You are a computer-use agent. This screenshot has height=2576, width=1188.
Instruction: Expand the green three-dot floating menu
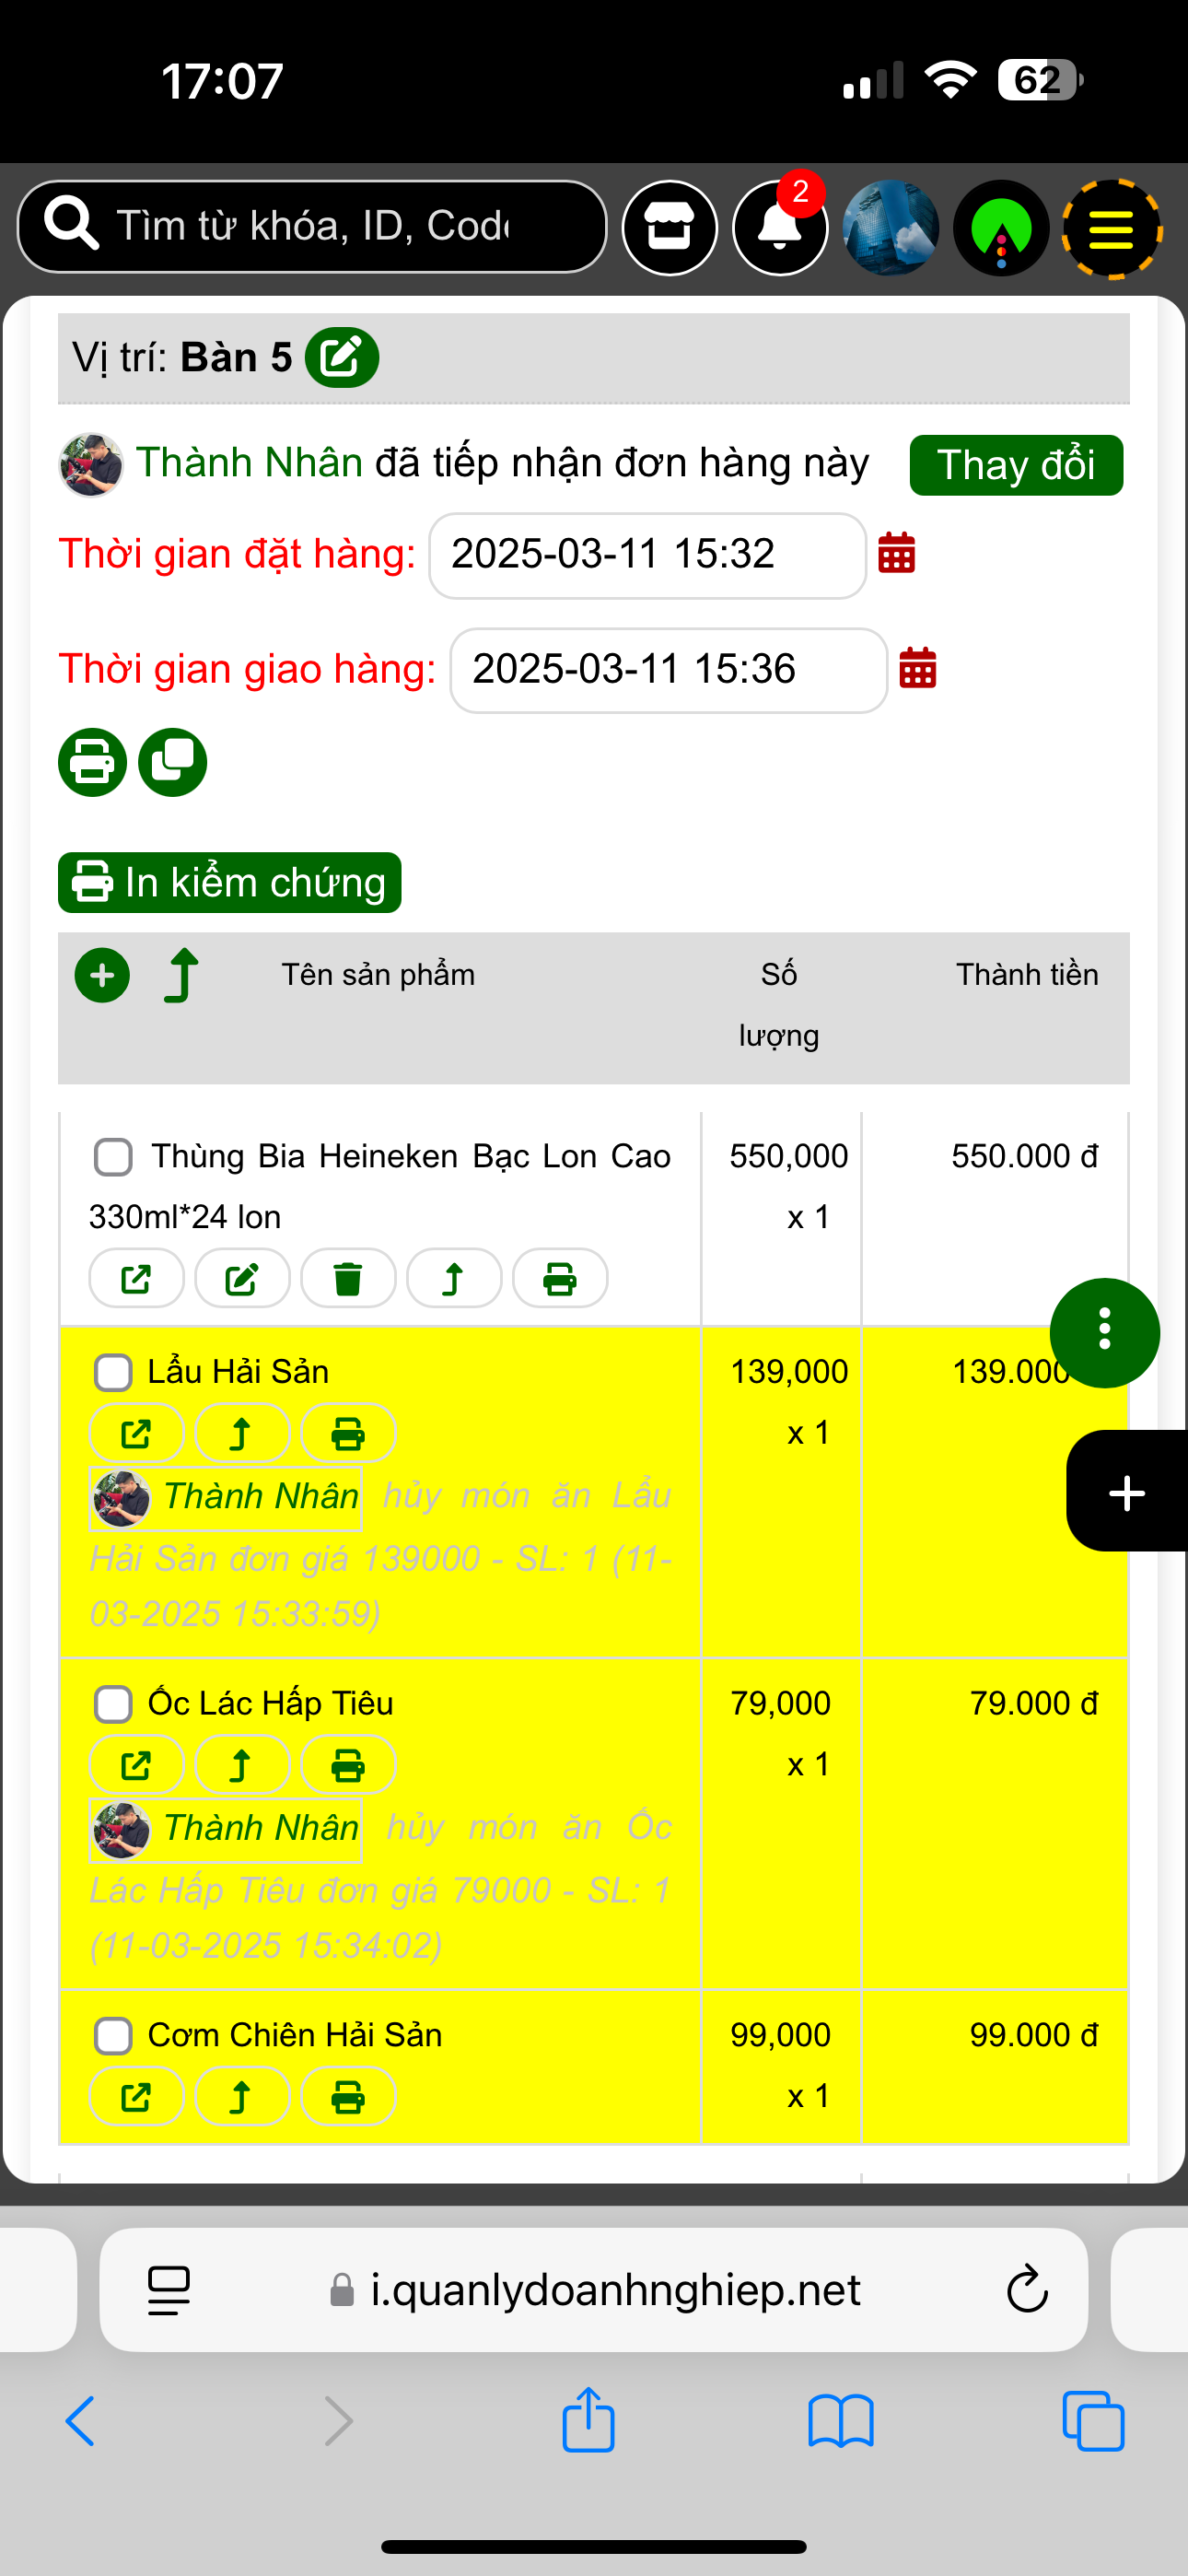click(1104, 1332)
